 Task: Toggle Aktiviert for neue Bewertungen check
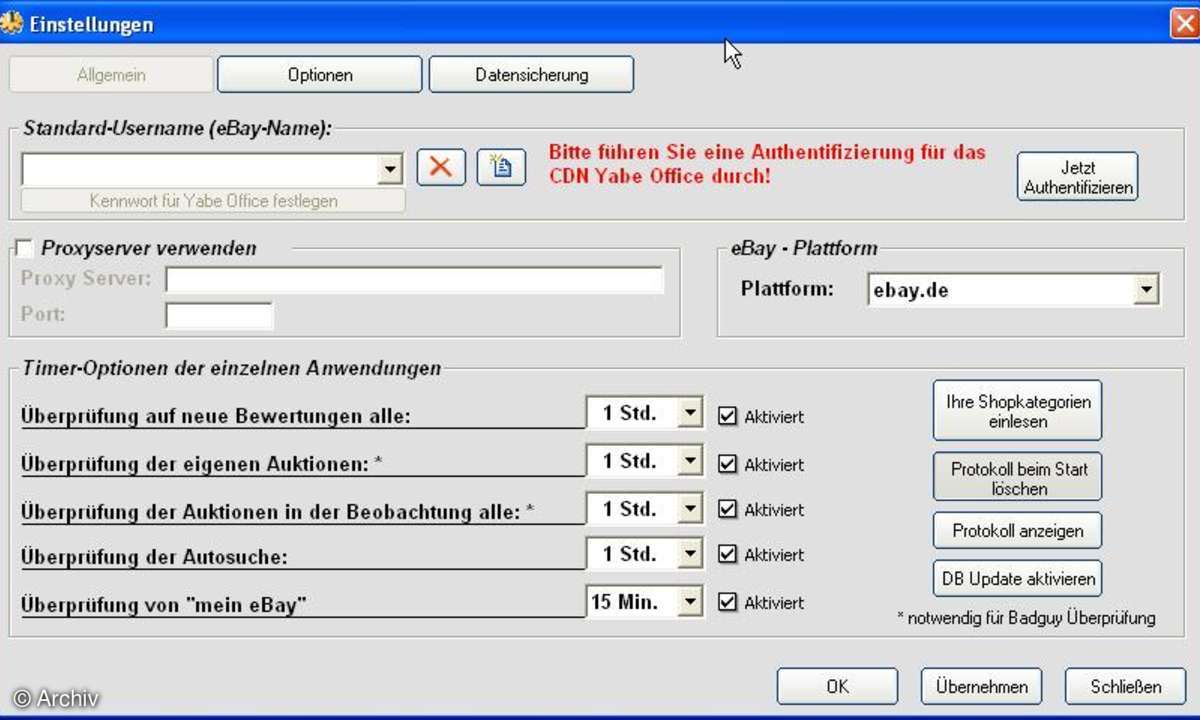(x=727, y=416)
